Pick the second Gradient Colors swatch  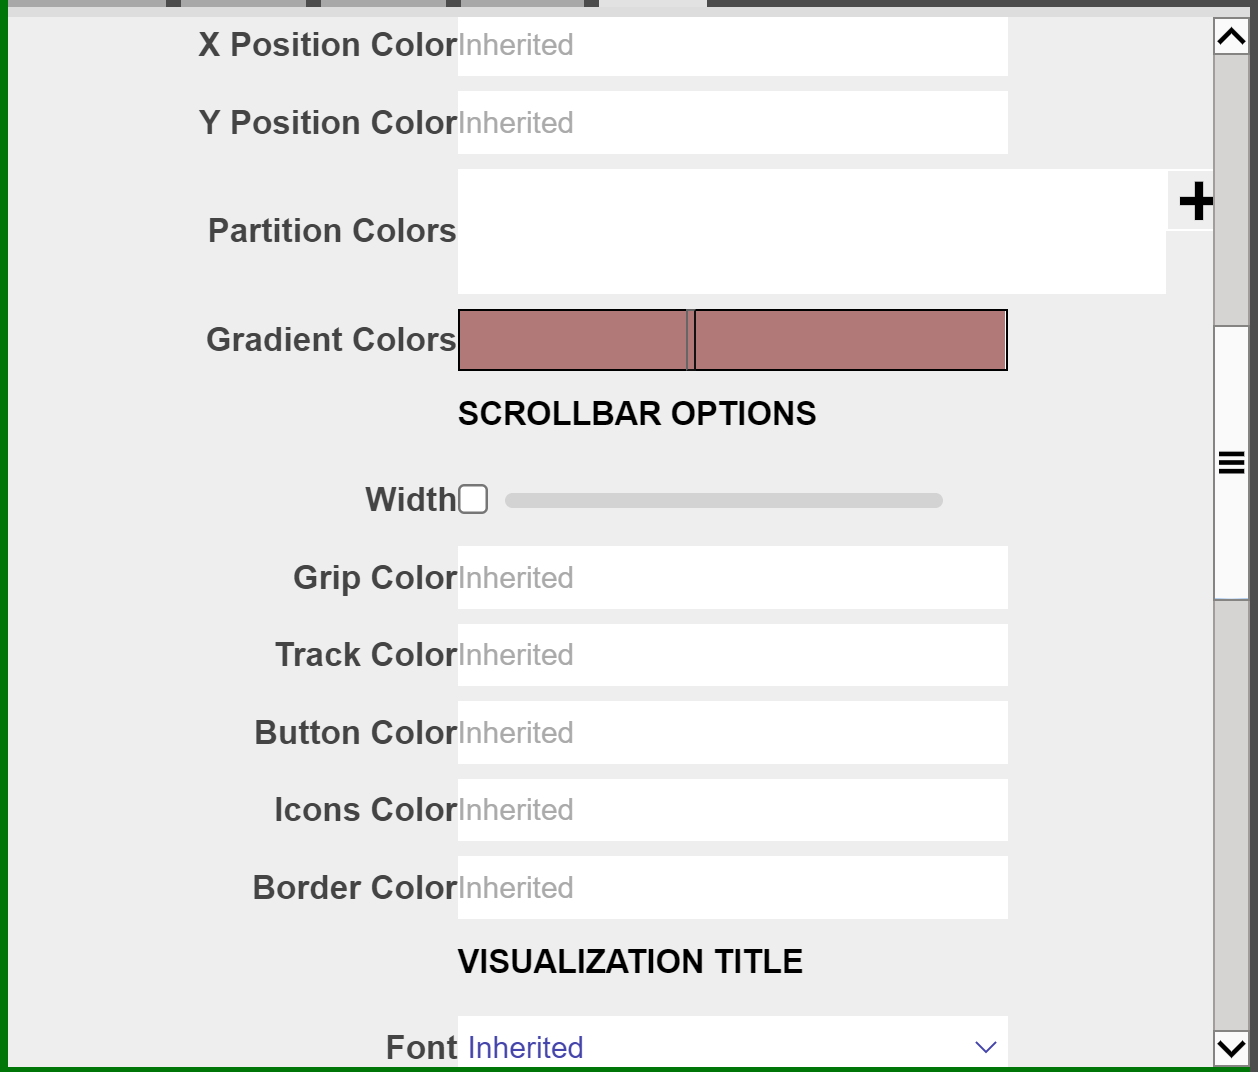(850, 340)
